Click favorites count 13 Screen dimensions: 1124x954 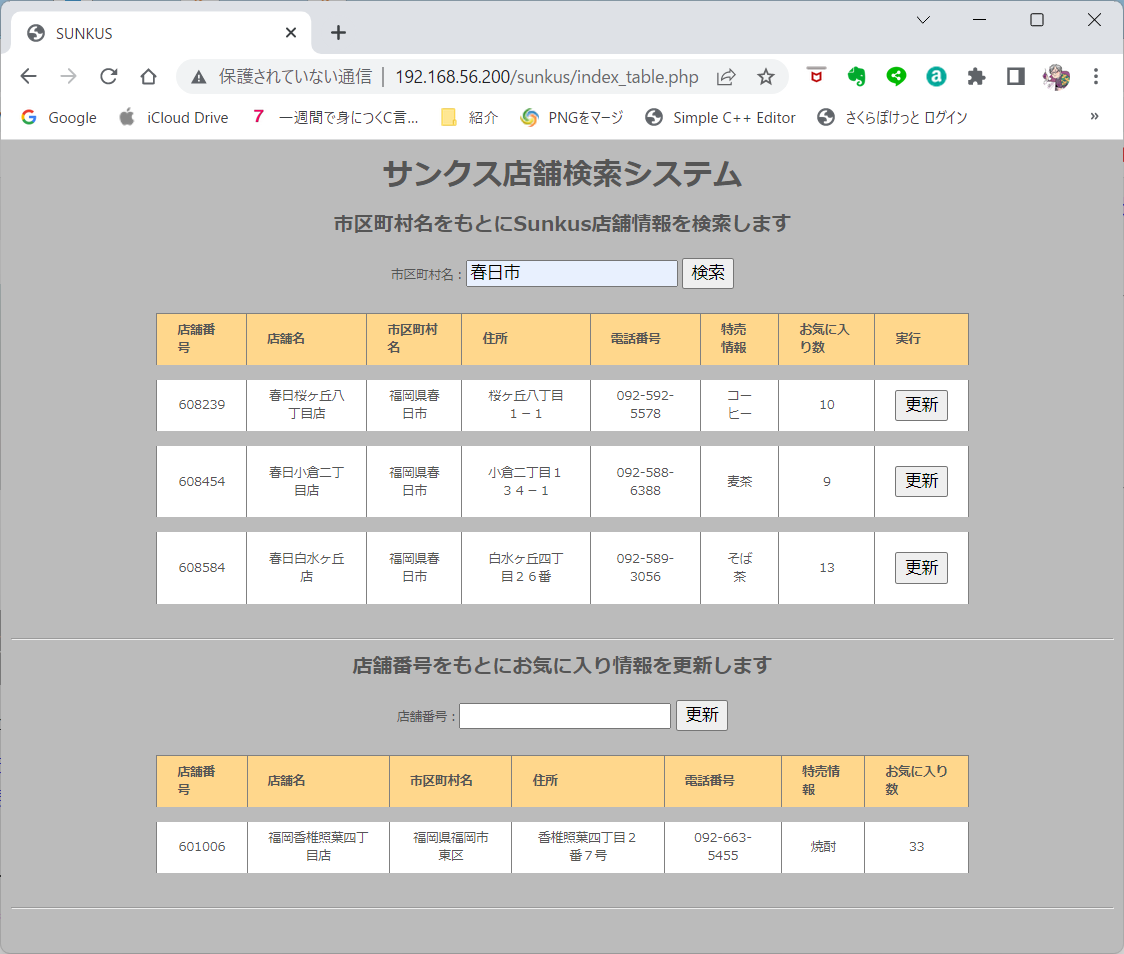(x=827, y=568)
